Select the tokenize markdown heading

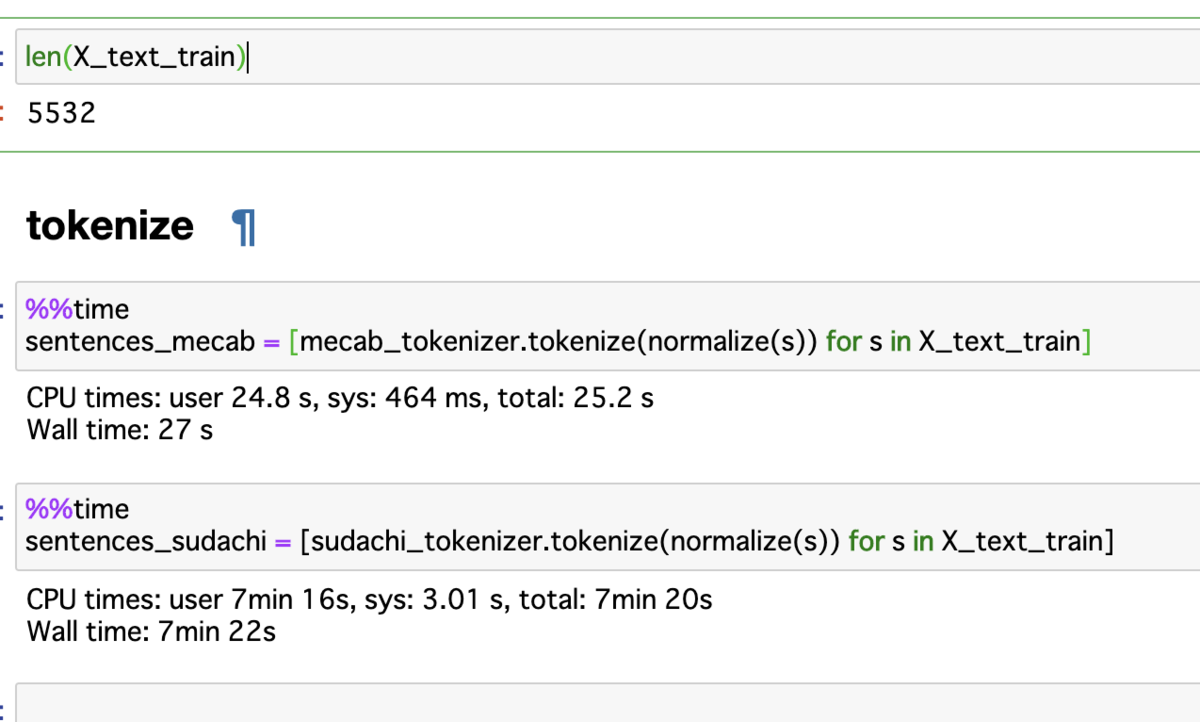(110, 226)
